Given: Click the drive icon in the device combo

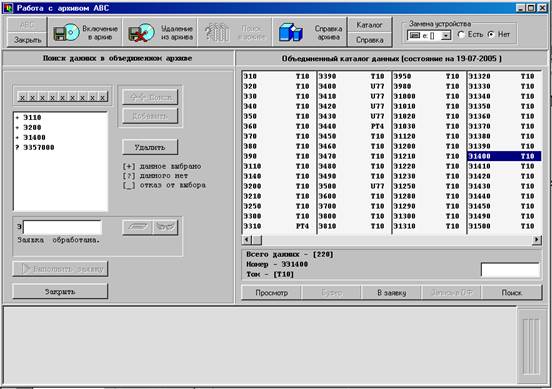Looking at the screenshot, I should pyautogui.click(x=415, y=36).
